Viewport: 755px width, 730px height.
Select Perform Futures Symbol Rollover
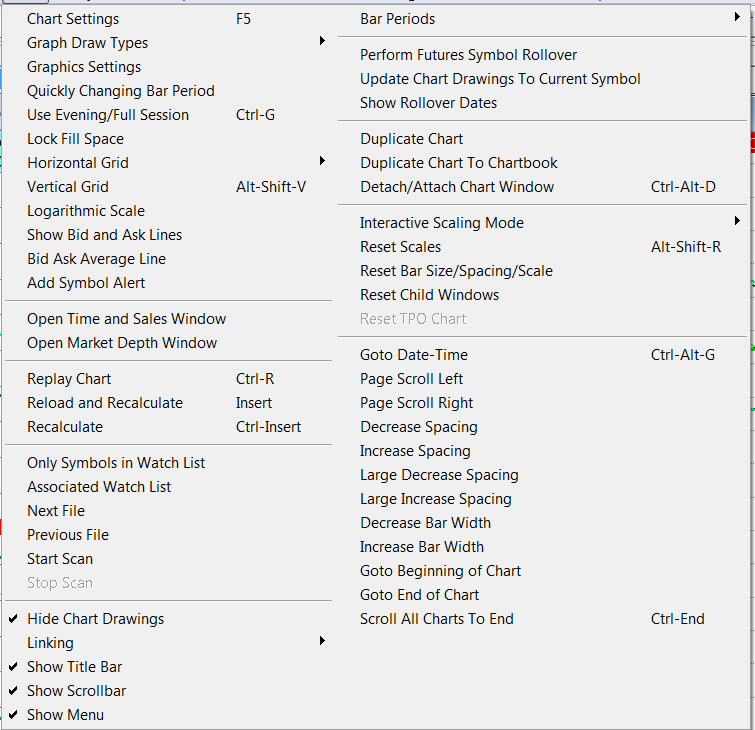pyautogui.click(x=543, y=55)
